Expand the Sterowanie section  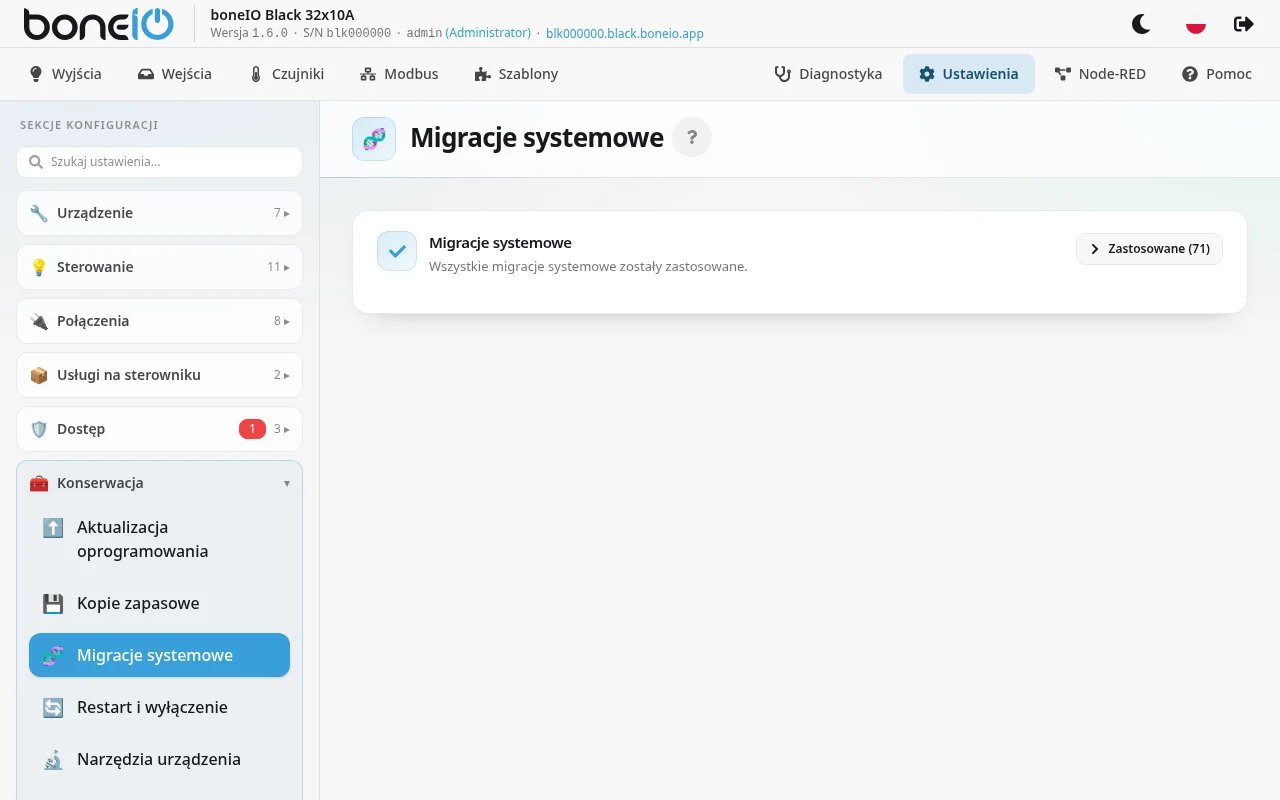pyautogui.click(x=159, y=267)
